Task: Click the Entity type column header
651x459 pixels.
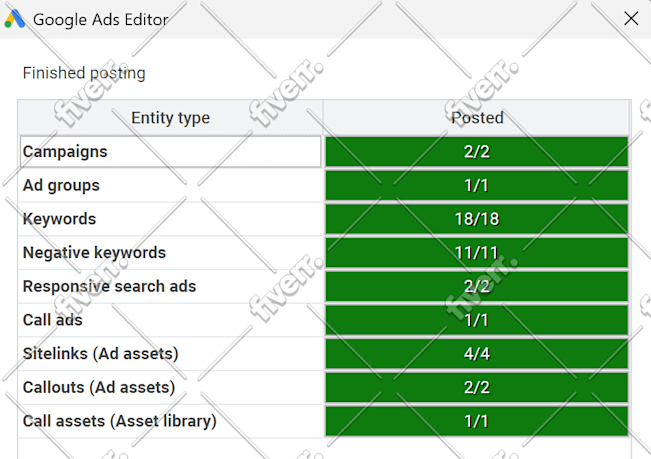Action: click(x=170, y=118)
